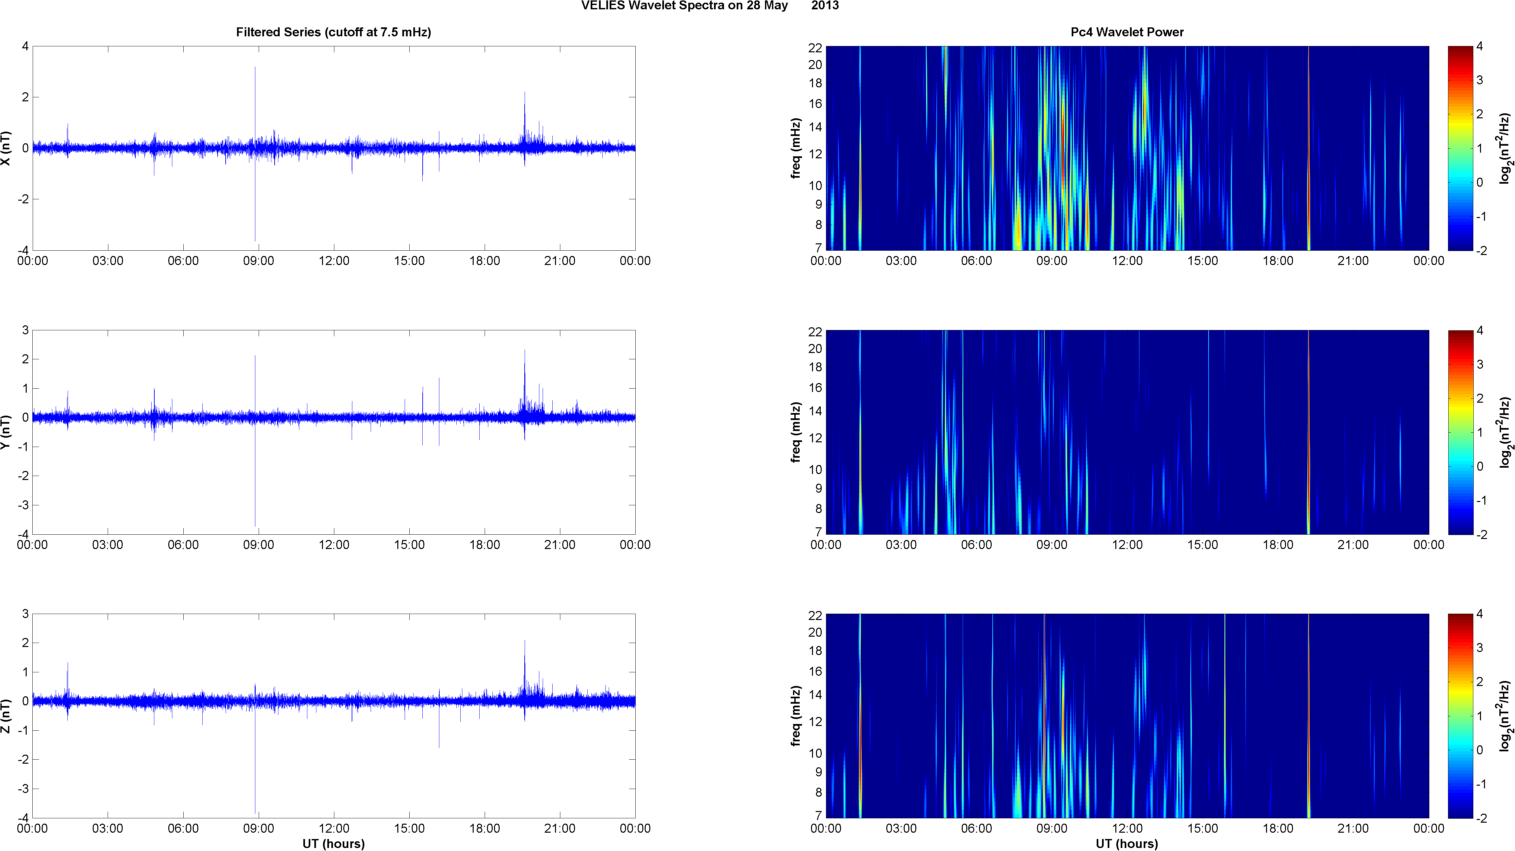The height and width of the screenshot is (851, 1515).
Task: Click the color bar beside the middle wavelet plot
Action: coord(1460,432)
